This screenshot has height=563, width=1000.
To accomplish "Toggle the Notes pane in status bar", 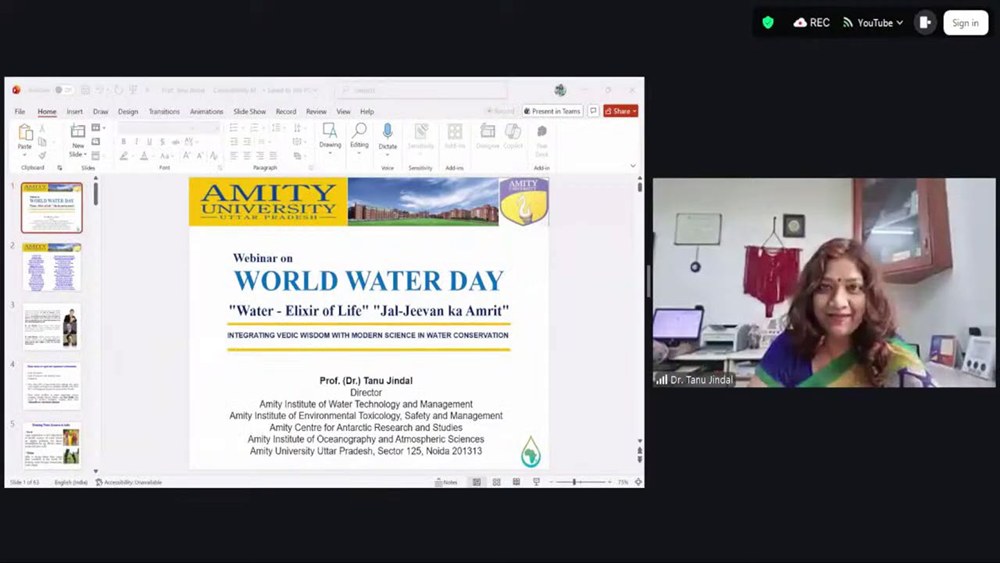I will click(x=446, y=482).
